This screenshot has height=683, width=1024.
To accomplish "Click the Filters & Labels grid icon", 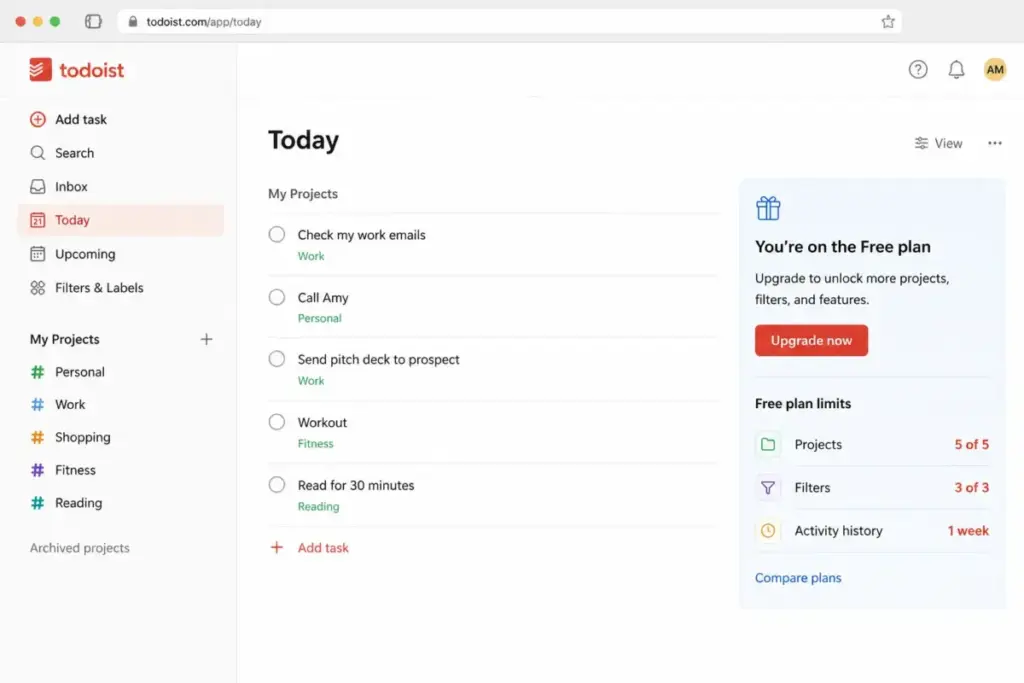I will pos(38,288).
